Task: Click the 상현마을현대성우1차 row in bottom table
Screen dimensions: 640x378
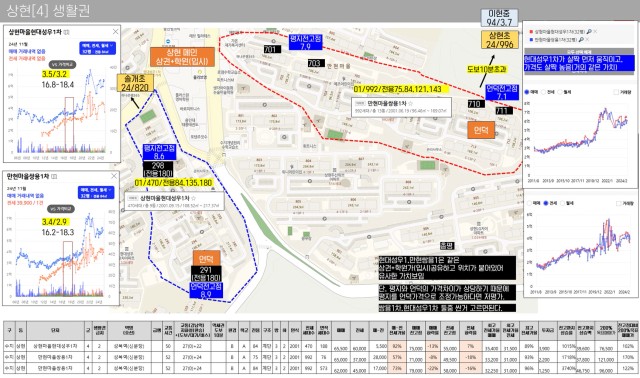Action: point(320,346)
